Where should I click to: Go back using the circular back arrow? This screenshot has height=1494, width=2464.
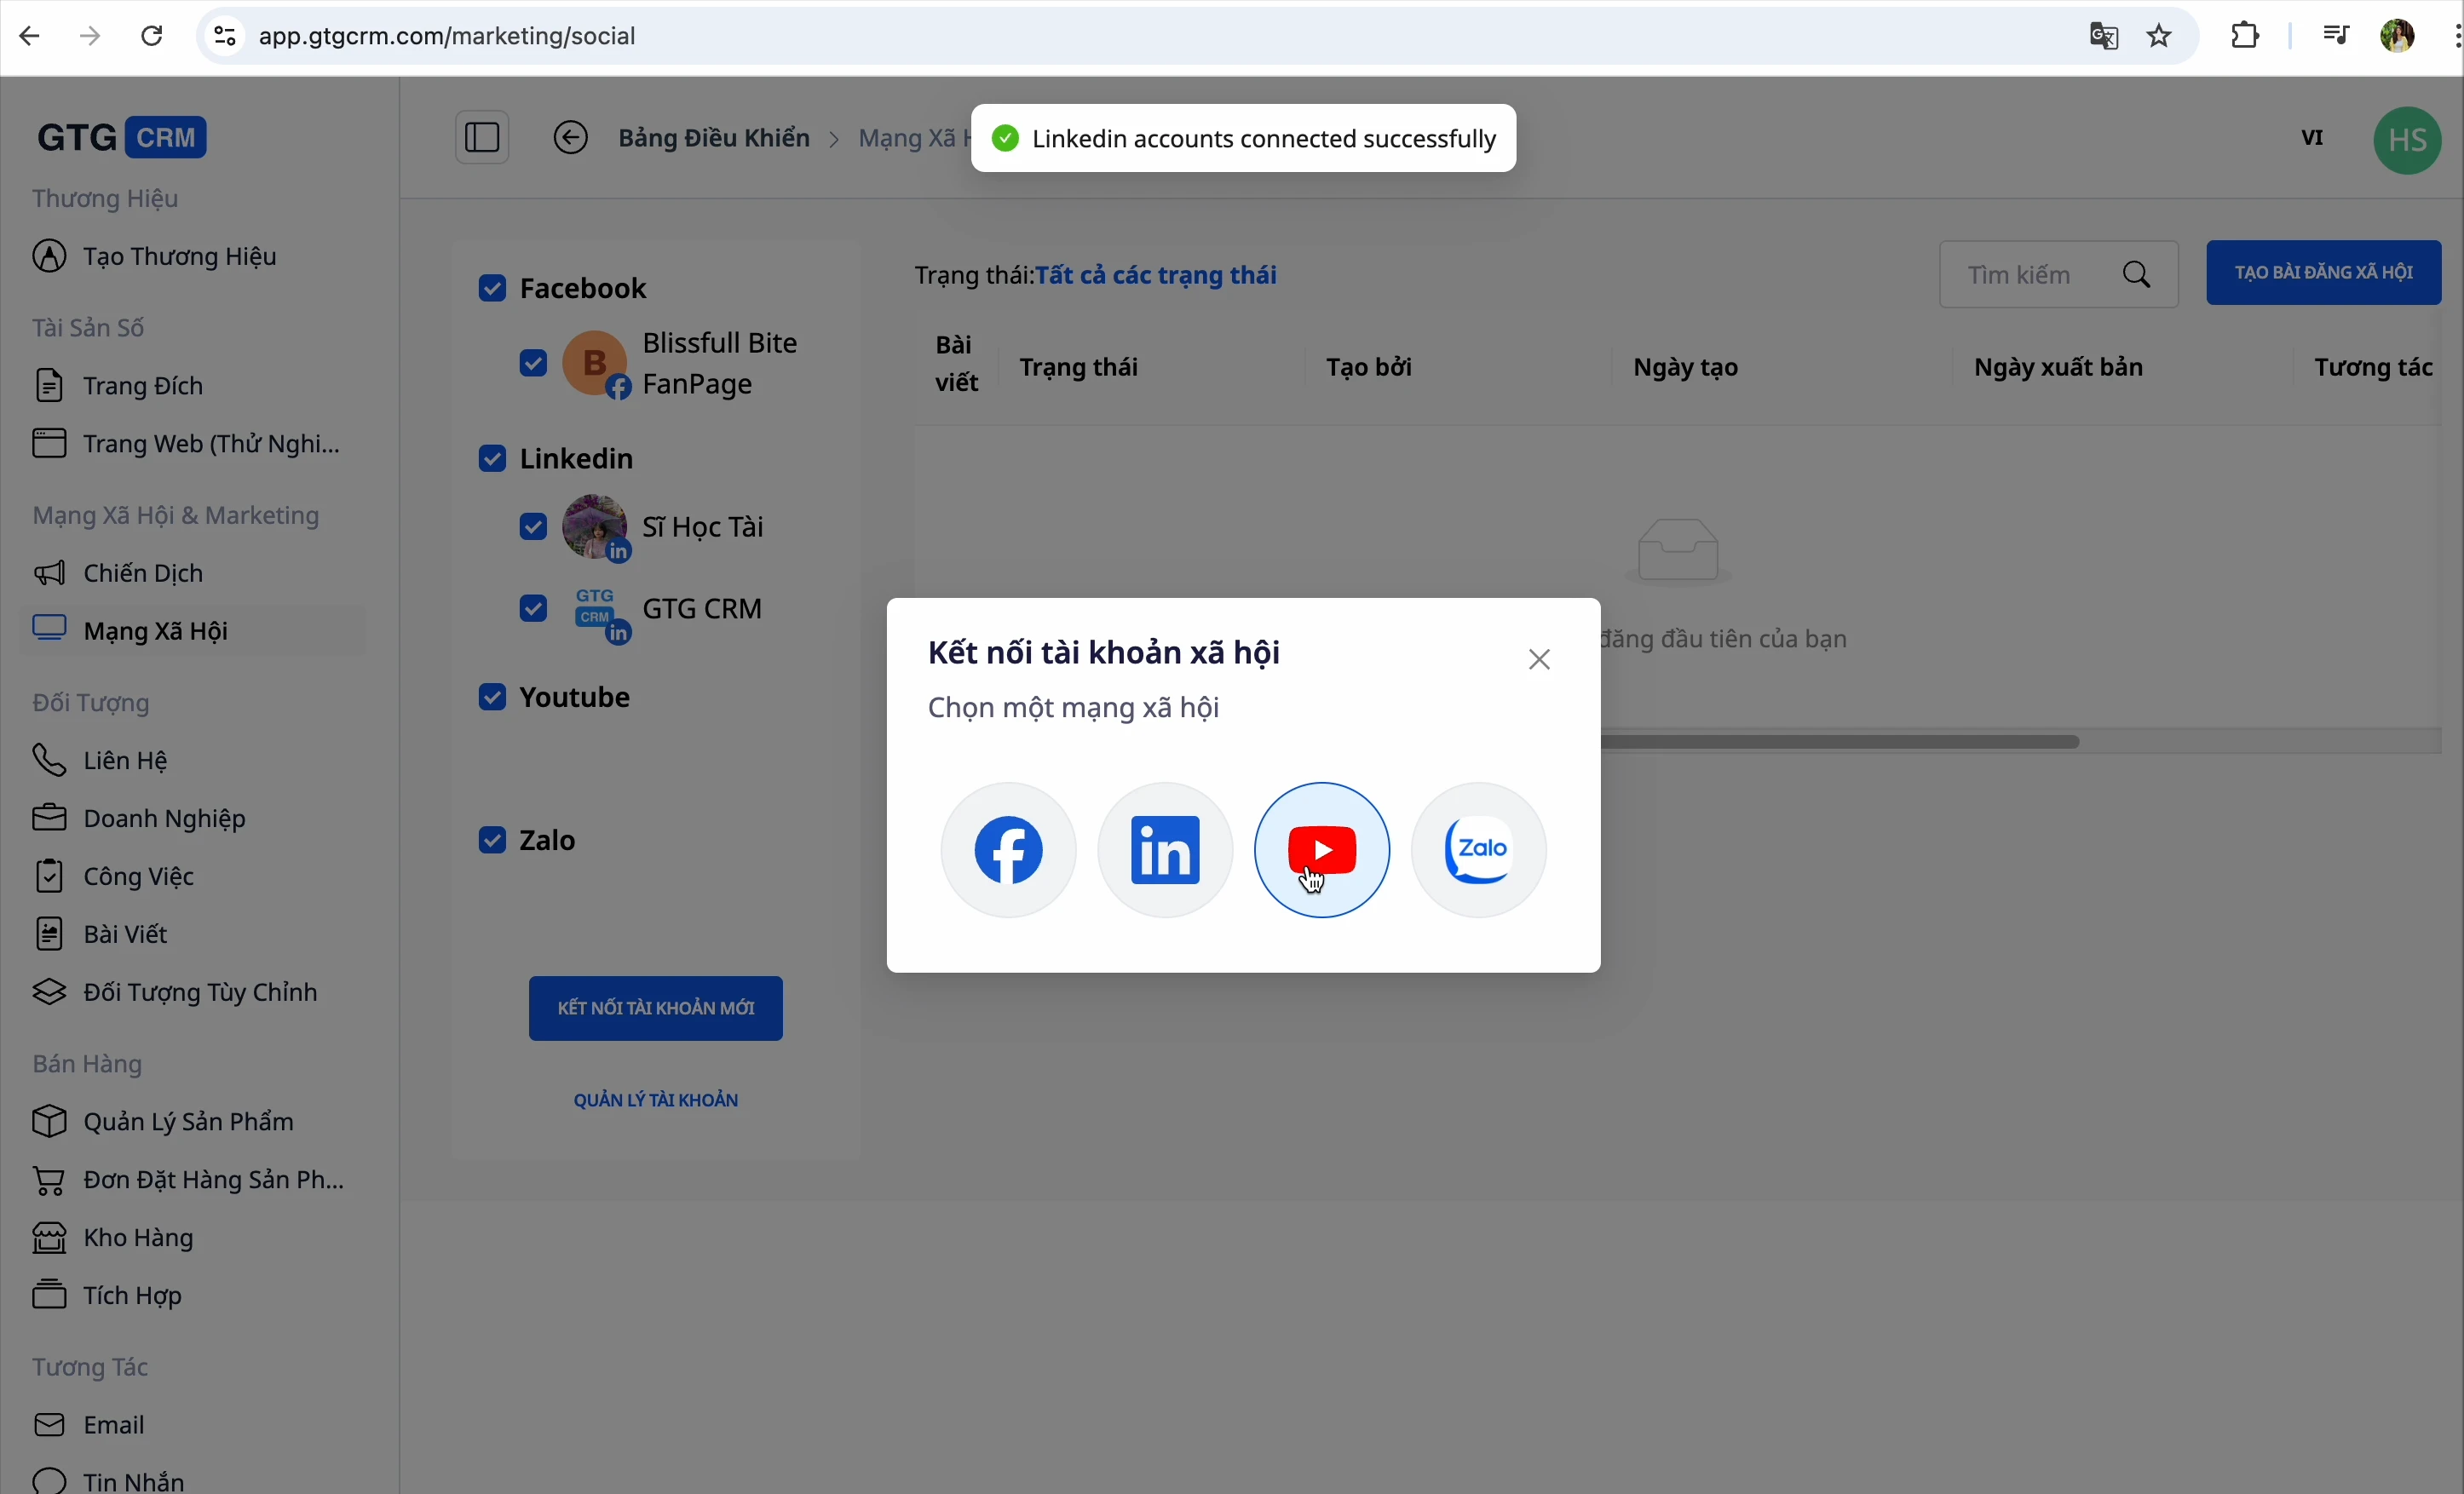tap(570, 137)
